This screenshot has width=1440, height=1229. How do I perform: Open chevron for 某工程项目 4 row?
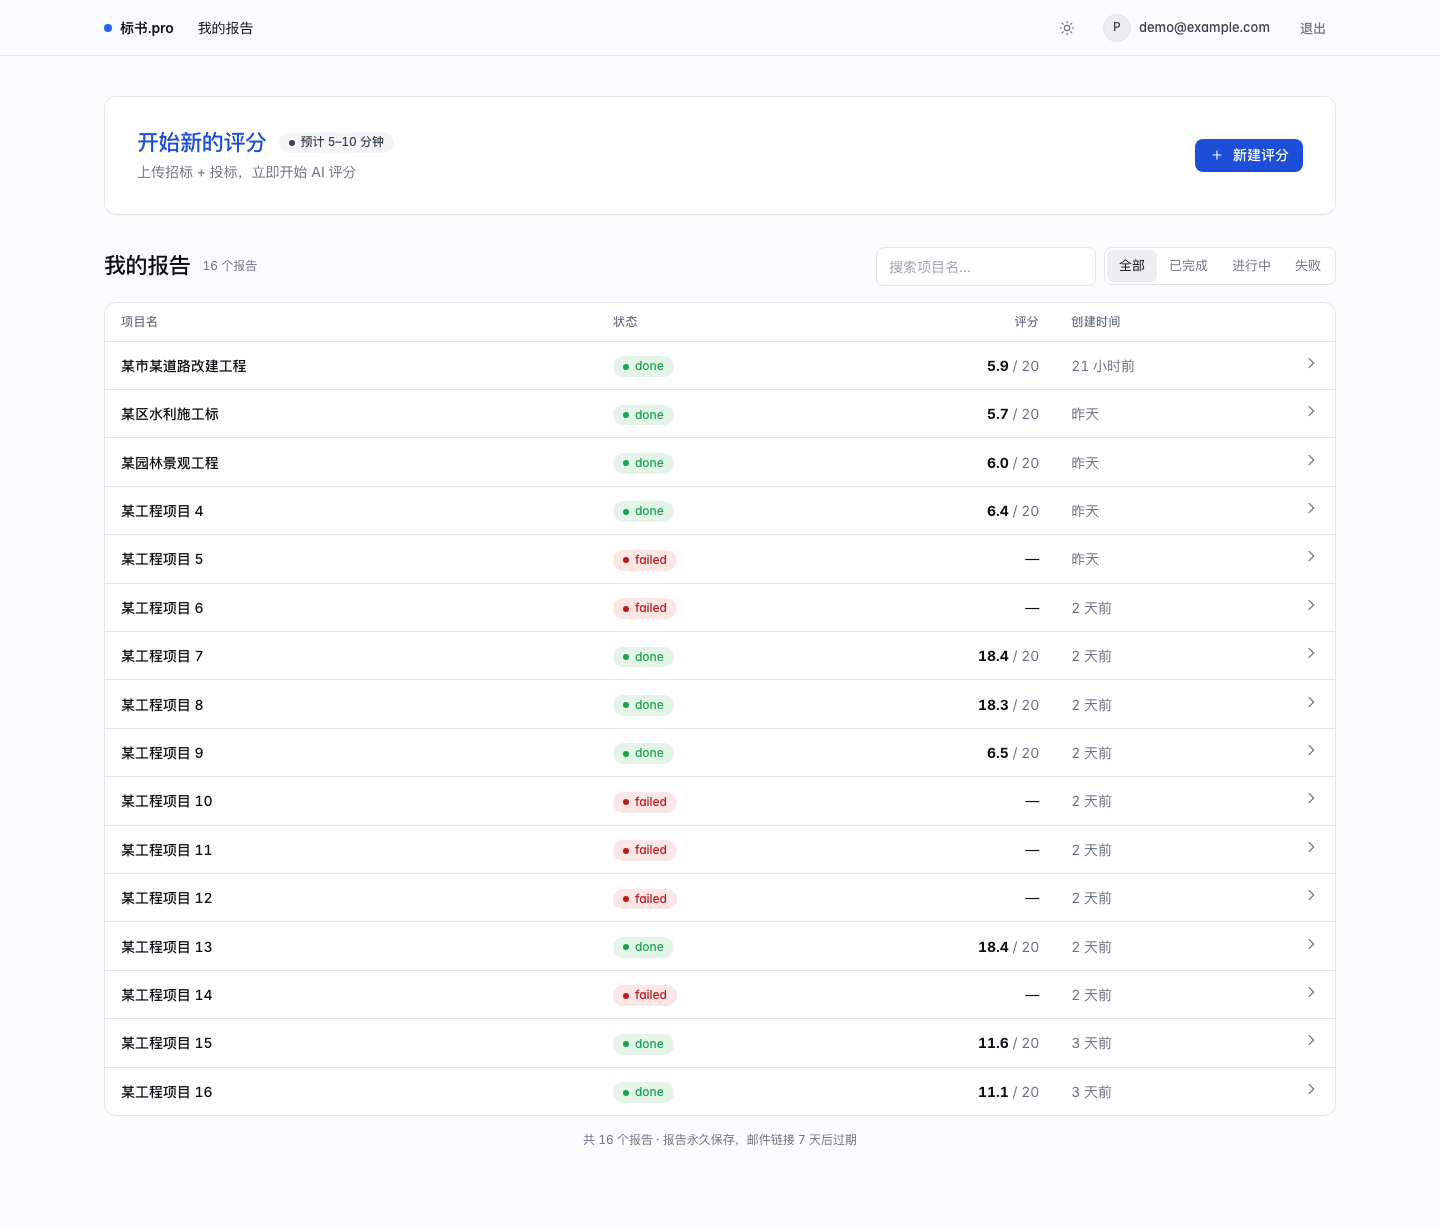pyautogui.click(x=1311, y=509)
